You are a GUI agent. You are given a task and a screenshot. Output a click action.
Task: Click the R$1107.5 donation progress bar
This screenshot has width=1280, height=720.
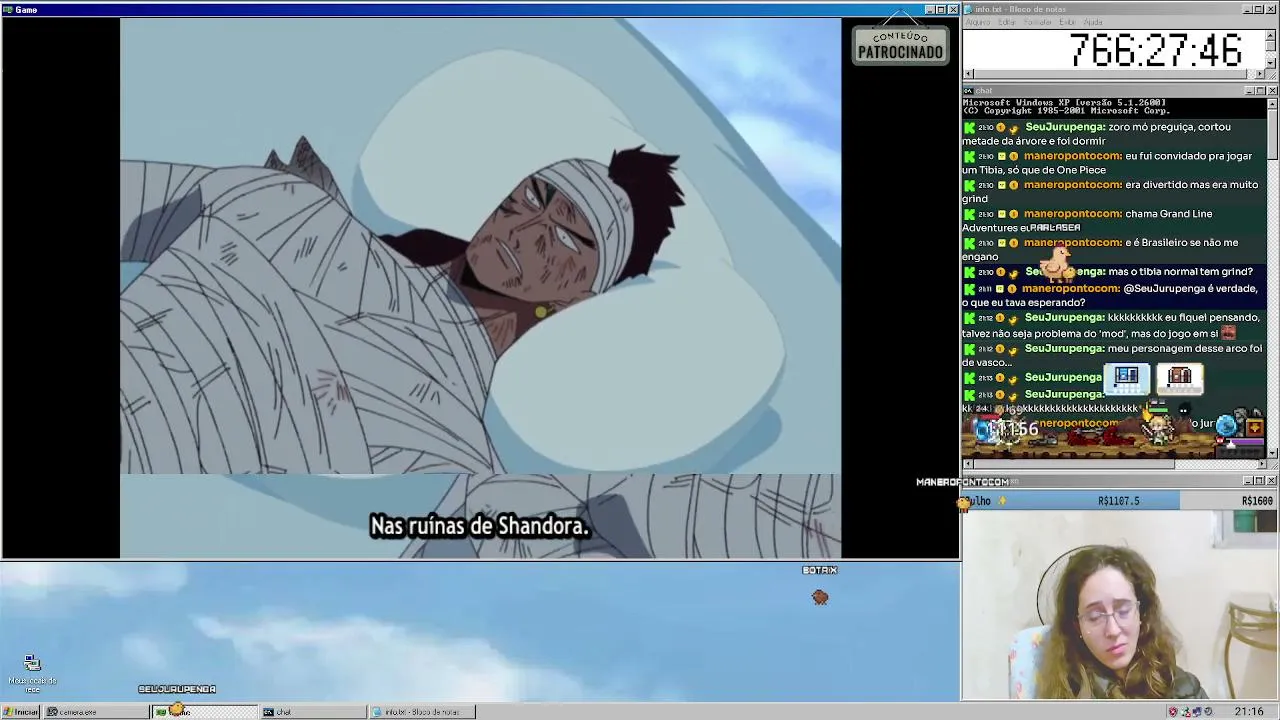1071,501
